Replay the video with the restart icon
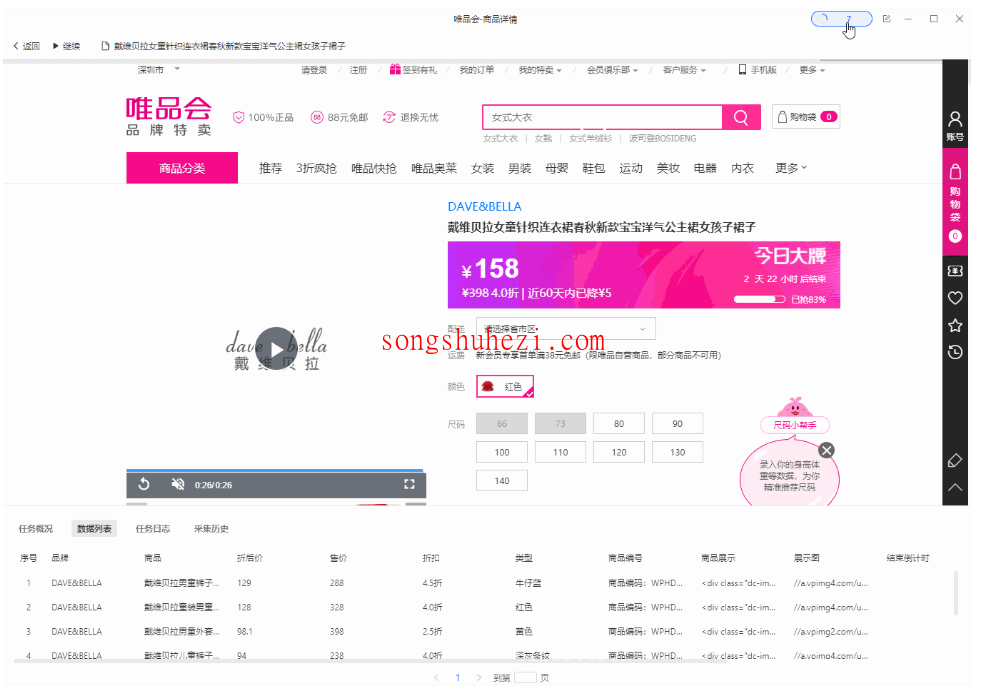Image resolution: width=985 pixels, height=697 pixels. click(144, 484)
